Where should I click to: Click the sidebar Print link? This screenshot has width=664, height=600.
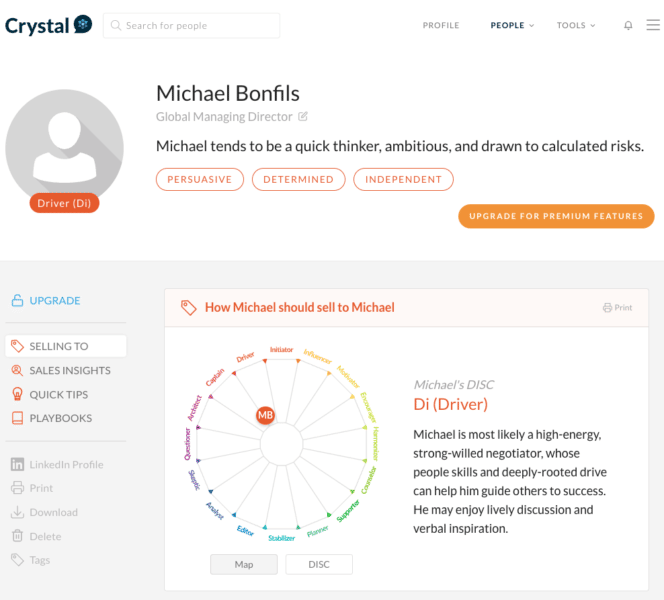pos(41,488)
